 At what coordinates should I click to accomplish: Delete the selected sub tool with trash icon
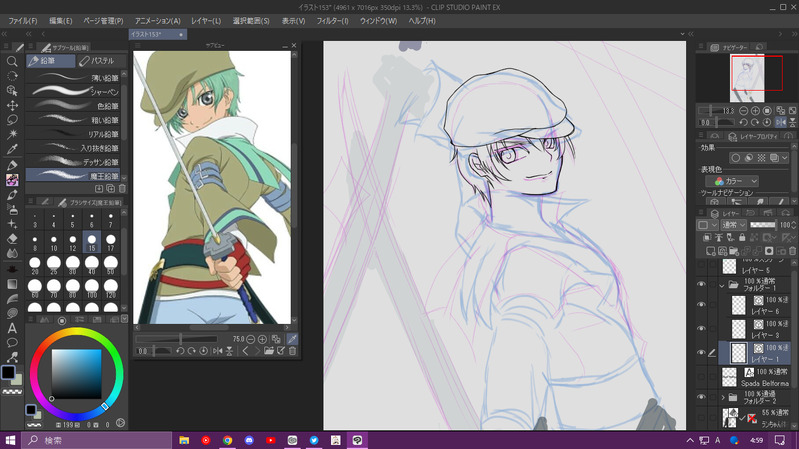(x=122, y=189)
